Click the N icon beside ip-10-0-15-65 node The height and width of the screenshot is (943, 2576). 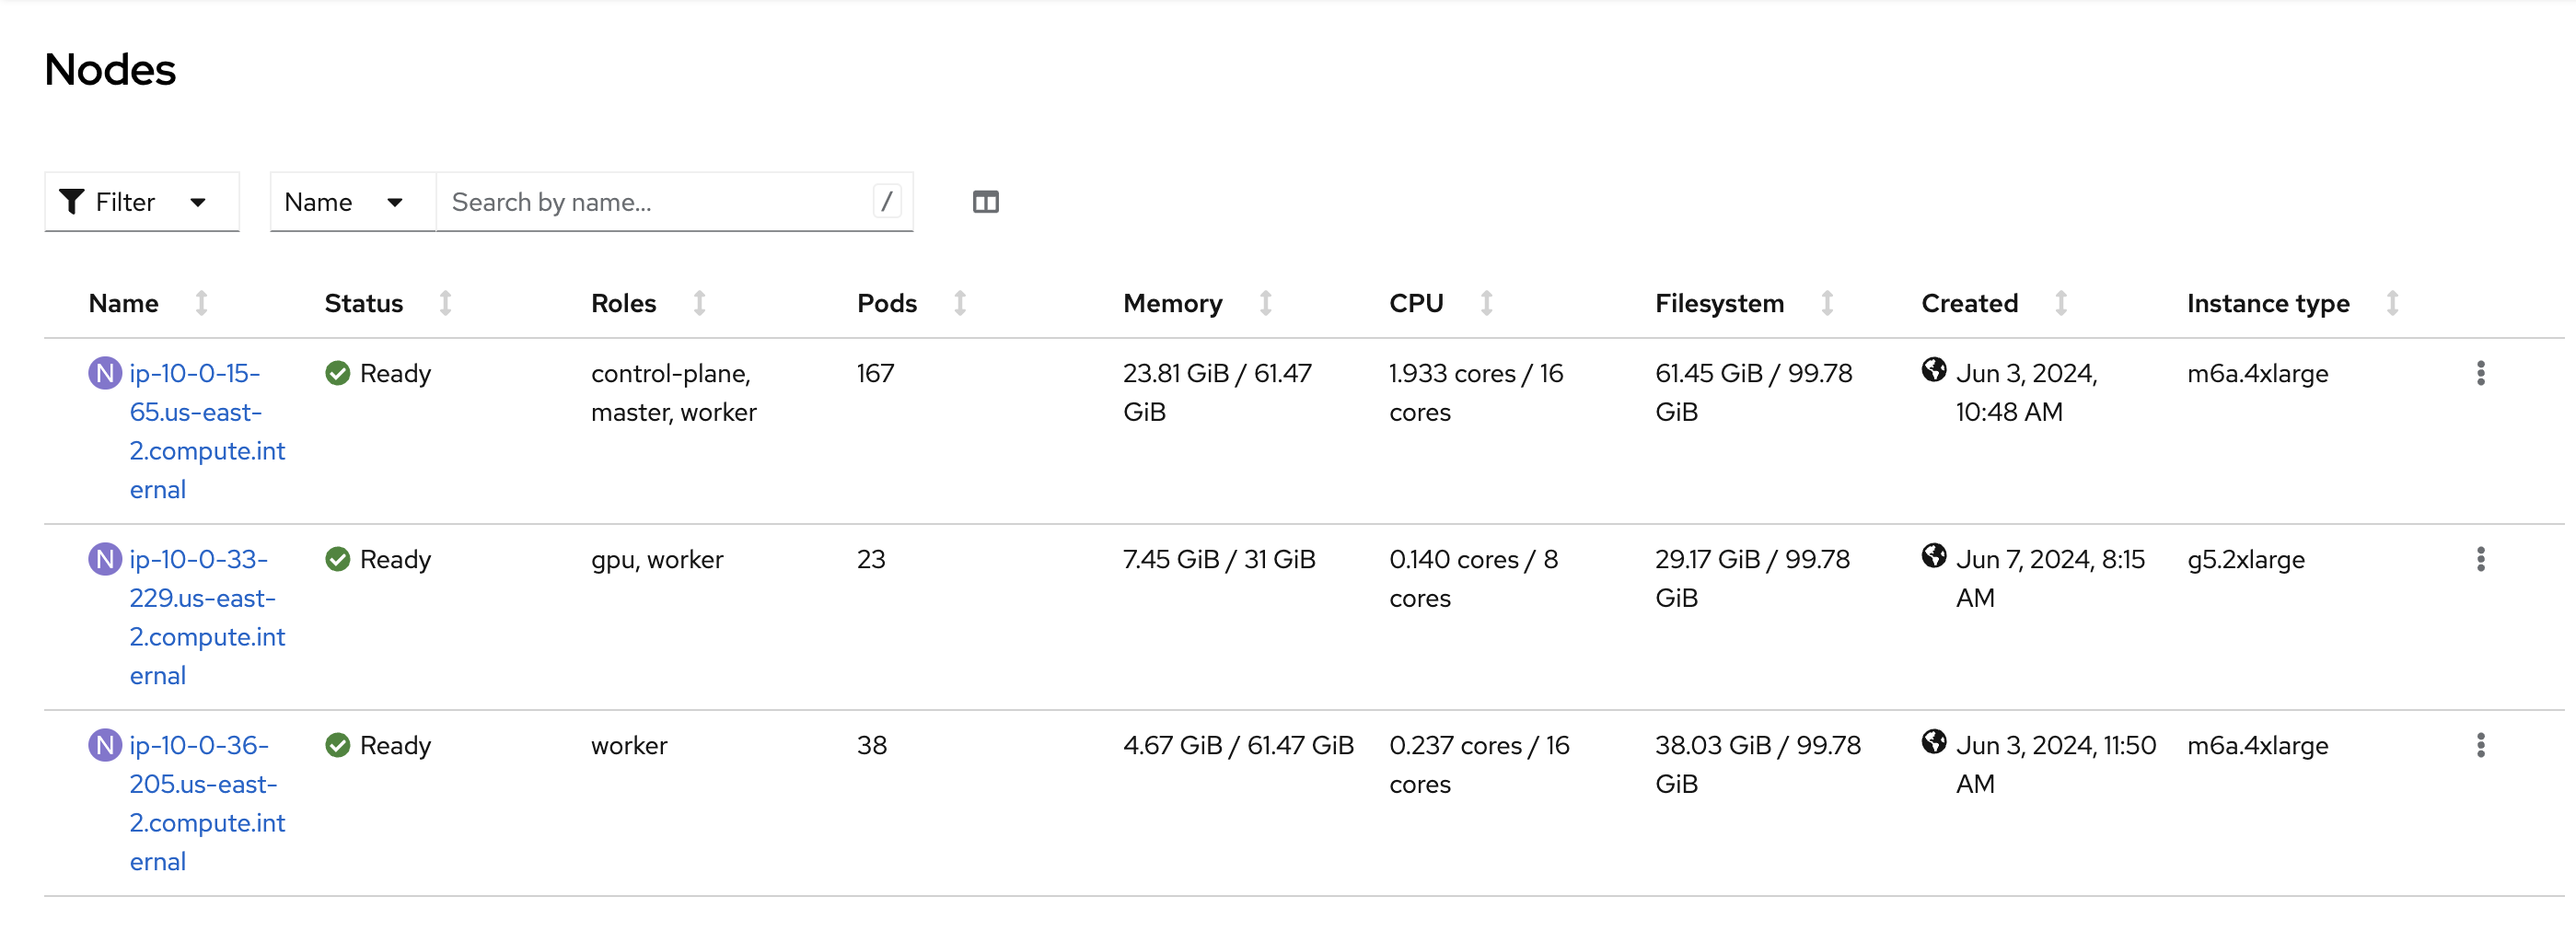point(105,373)
